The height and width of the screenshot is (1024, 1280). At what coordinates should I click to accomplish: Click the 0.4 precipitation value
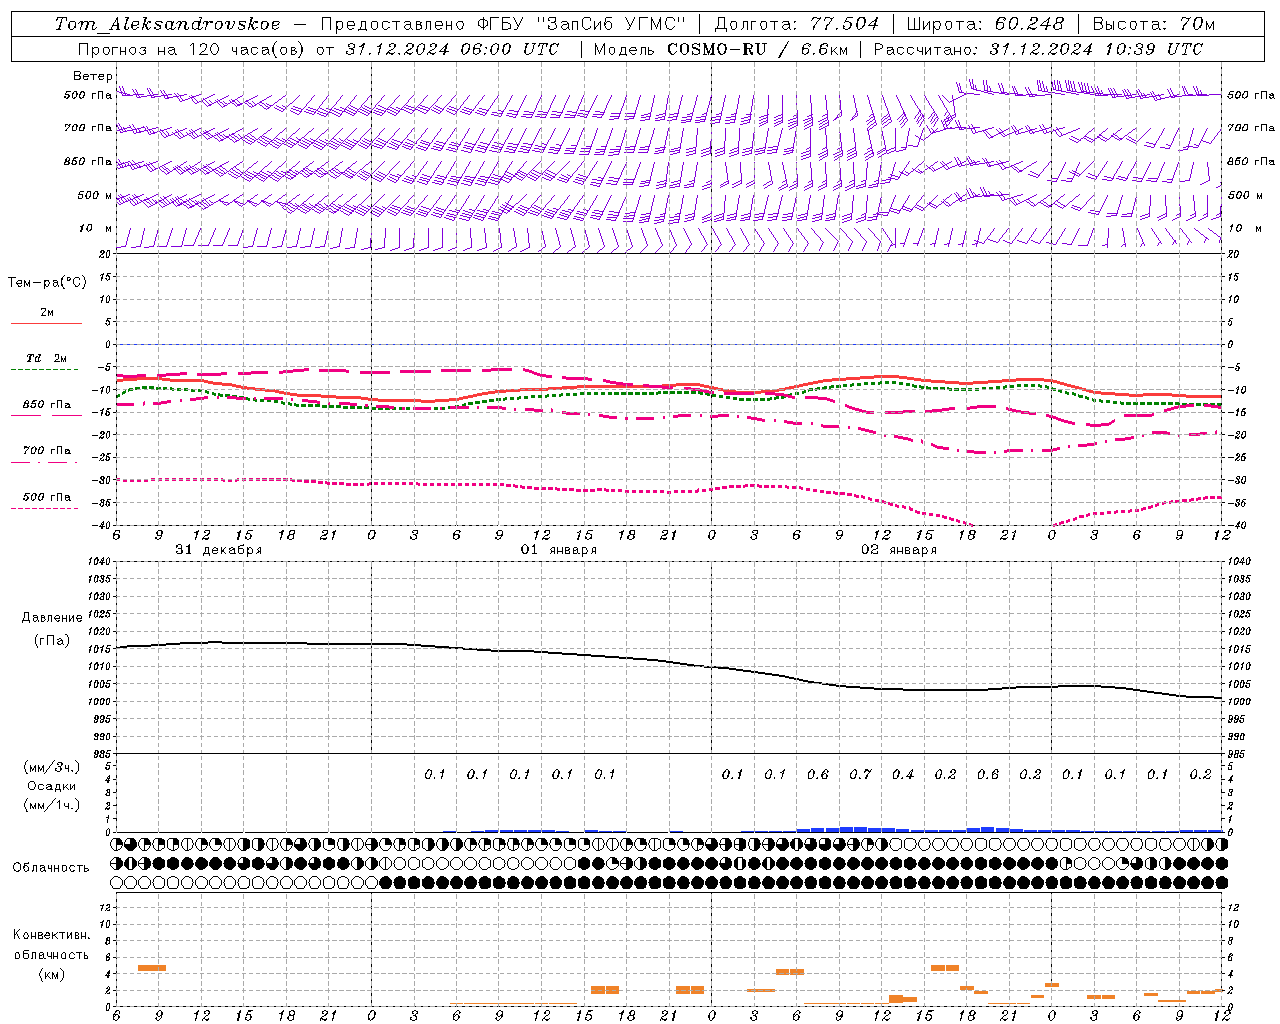point(903,774)
